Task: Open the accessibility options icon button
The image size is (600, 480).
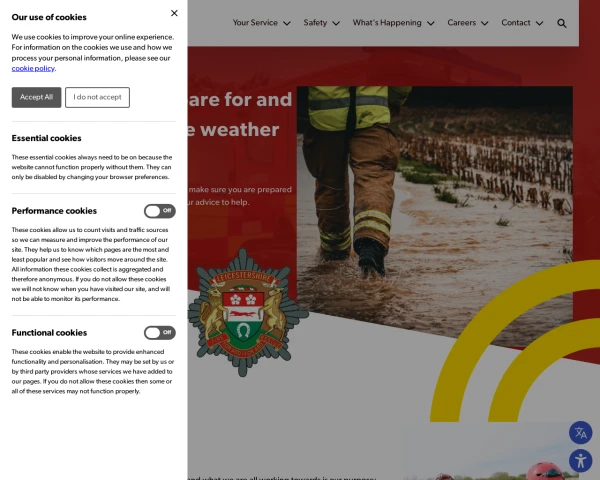Action: click(x=580, y=460)
